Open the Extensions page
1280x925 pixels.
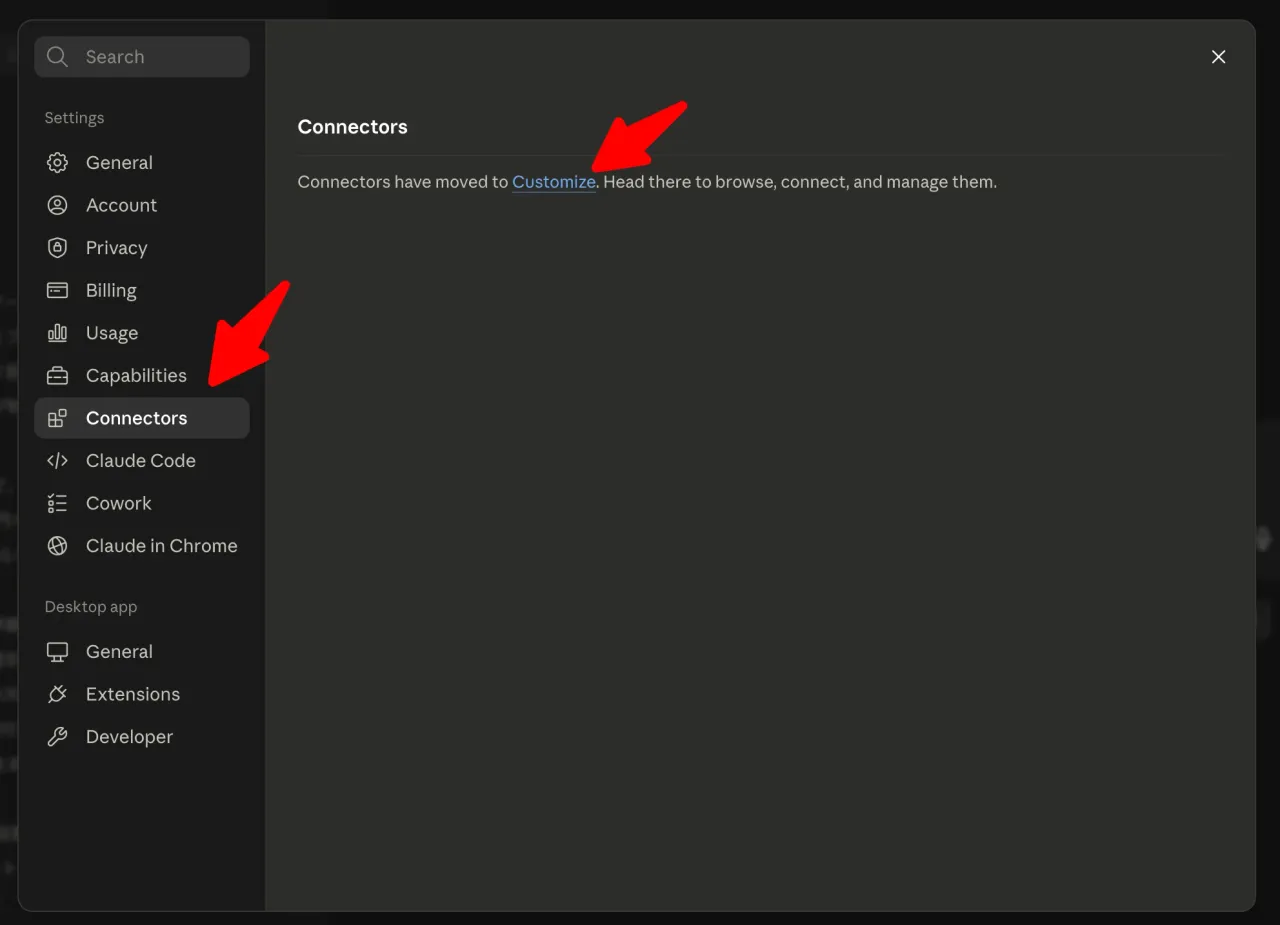pos(142,694)
